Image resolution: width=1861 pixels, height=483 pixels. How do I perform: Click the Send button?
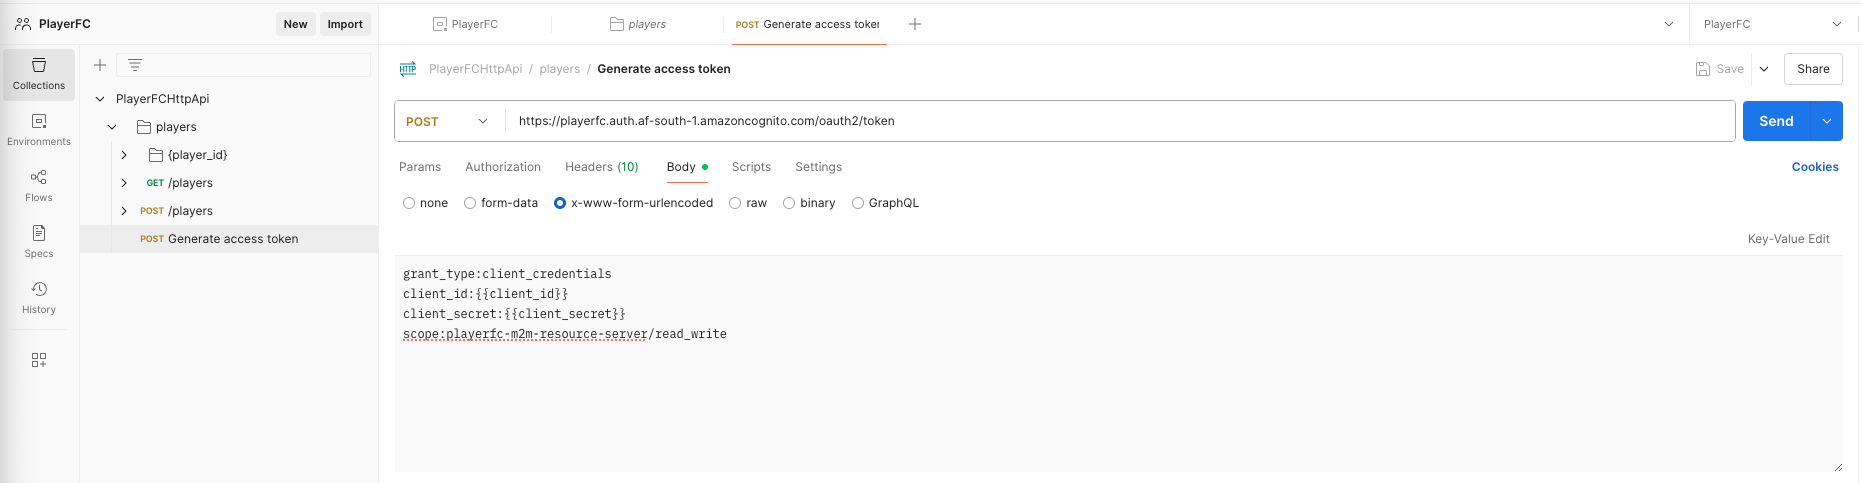coord(1776,121)
